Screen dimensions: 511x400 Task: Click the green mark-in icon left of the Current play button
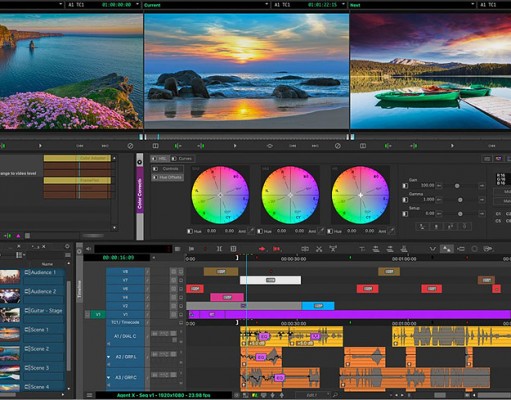pos(178,146)
